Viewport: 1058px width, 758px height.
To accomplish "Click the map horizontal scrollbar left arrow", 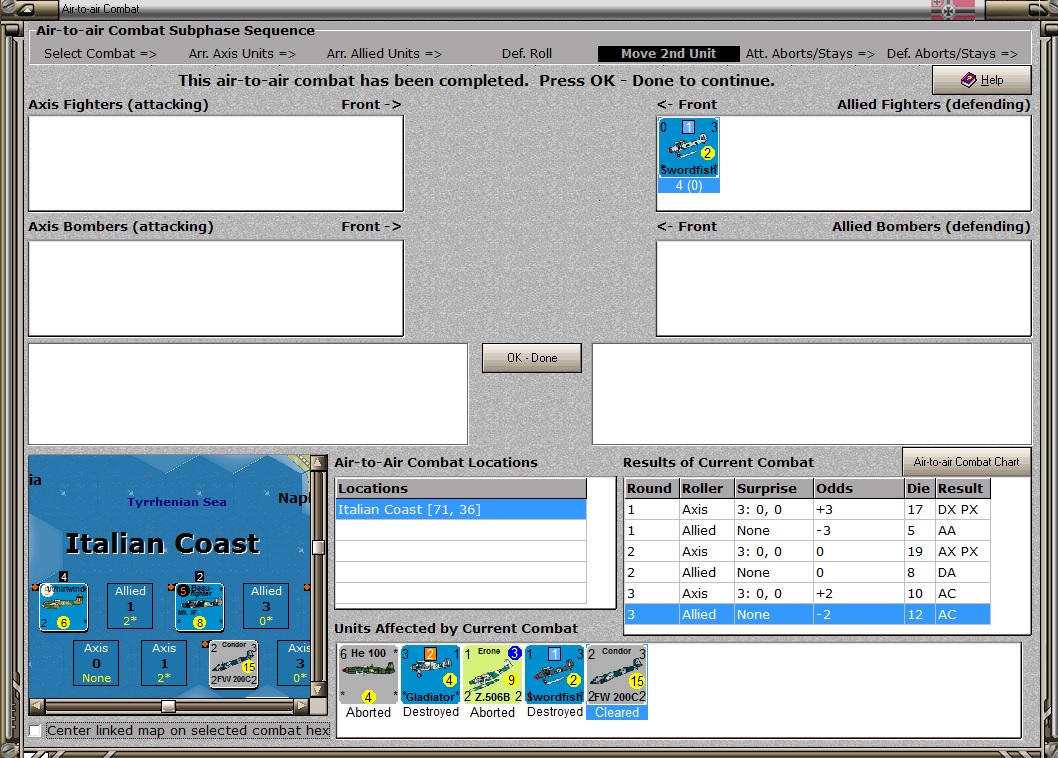I will click(x=37, y=706).
